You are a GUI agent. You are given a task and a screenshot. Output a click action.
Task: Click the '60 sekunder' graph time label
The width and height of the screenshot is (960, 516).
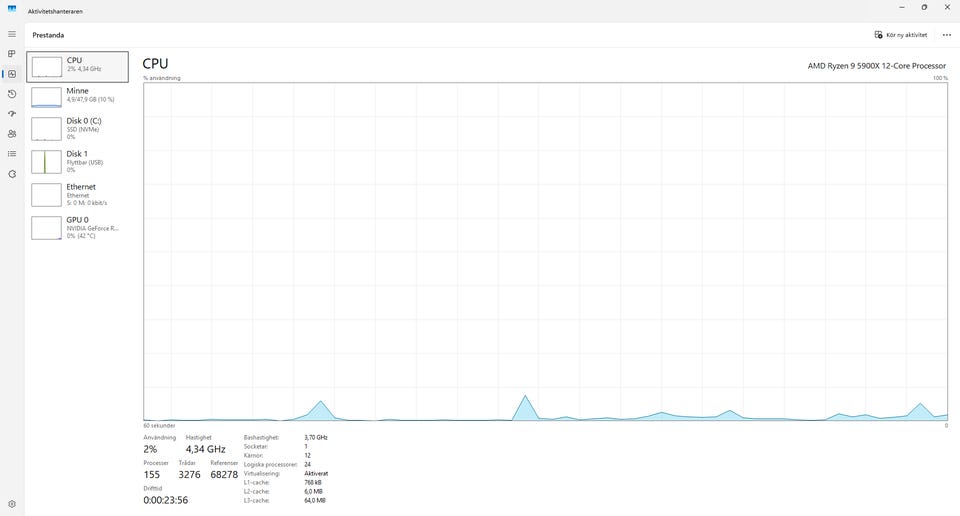click(159, 425)
